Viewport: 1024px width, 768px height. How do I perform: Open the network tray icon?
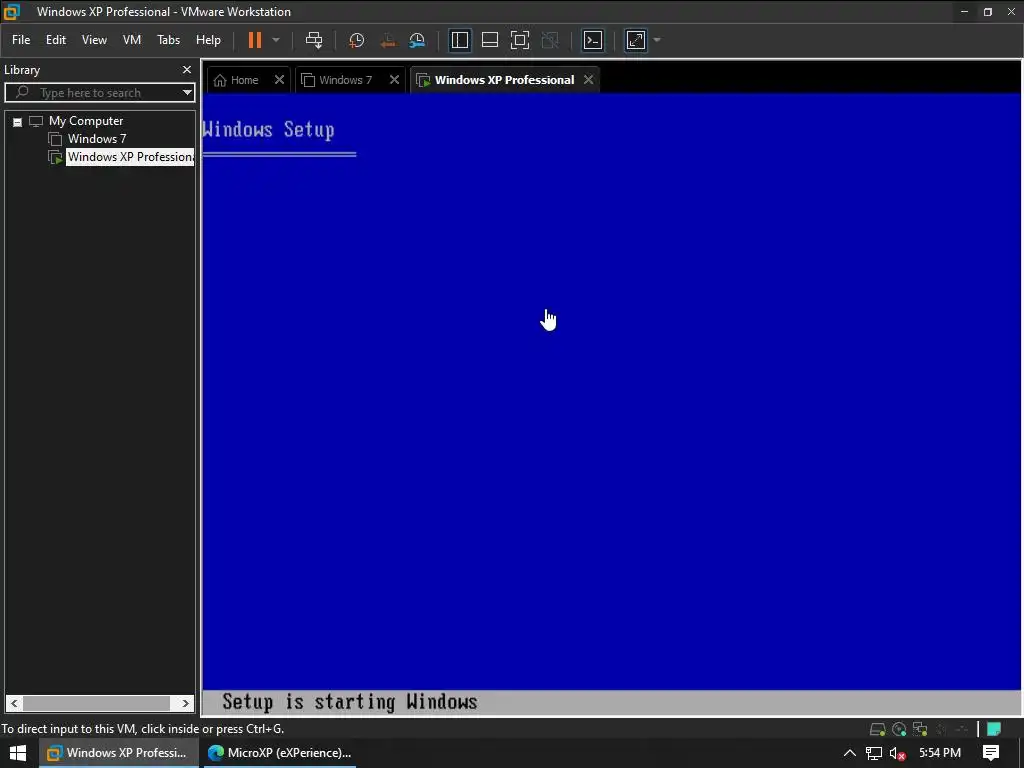coord(874,753)
